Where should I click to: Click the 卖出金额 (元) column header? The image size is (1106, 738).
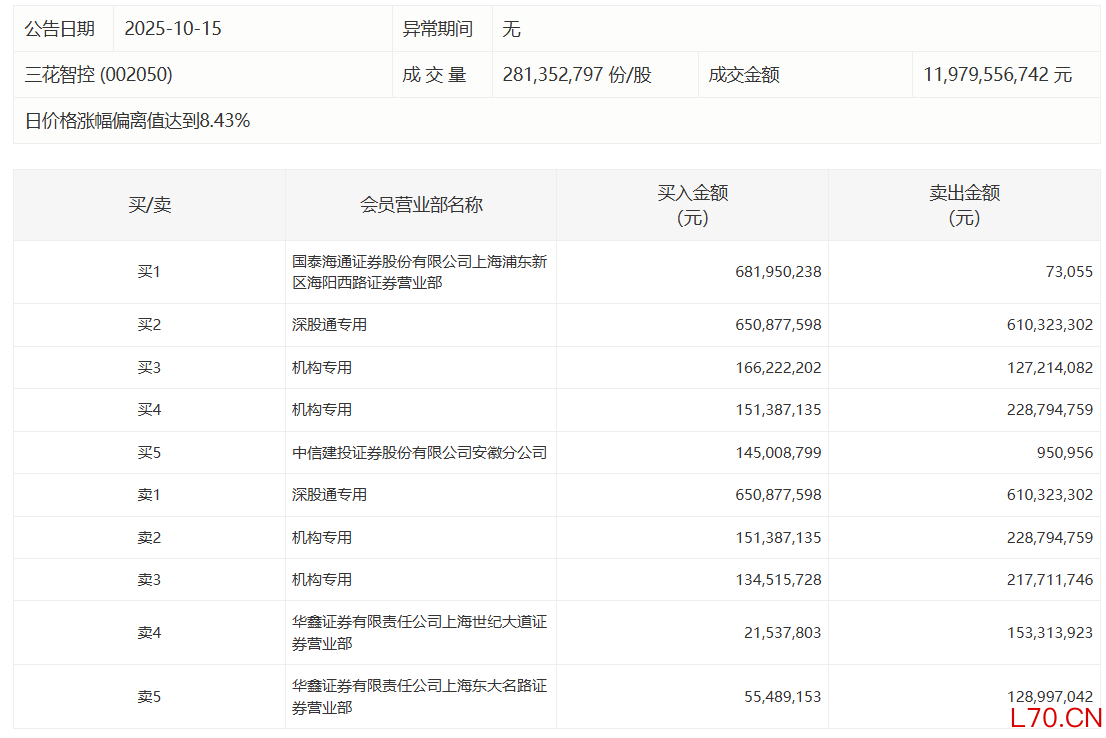point(964,205)
